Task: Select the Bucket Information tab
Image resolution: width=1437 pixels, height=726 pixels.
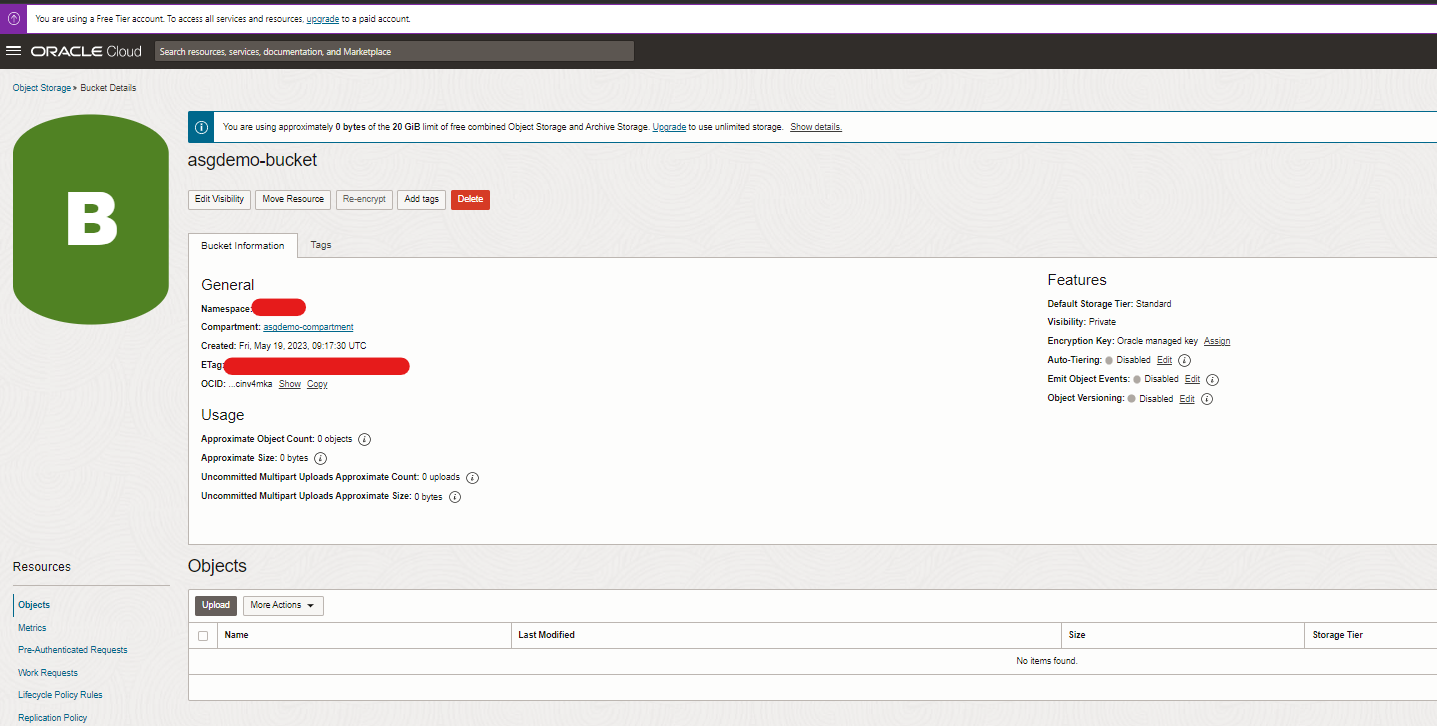Action: click(x=242, y=244)
